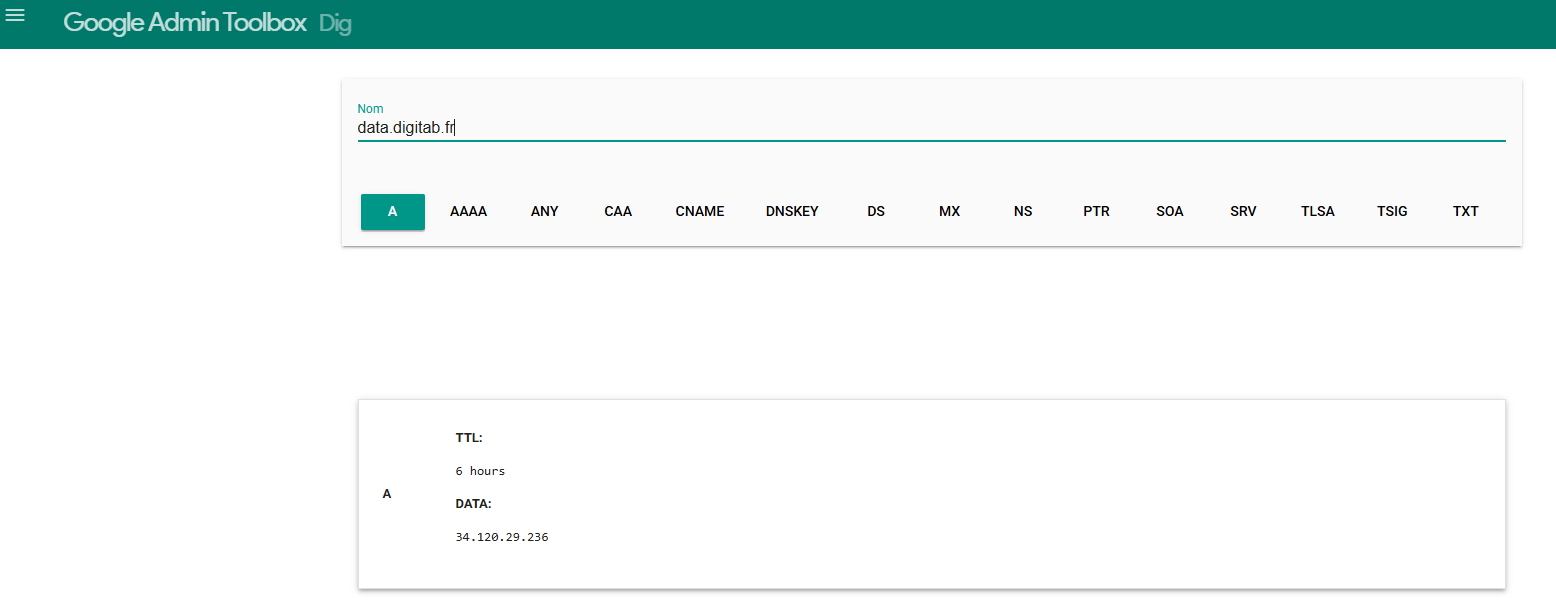Select the TSIG record type
Image resolution: width=1556 pixels, height=609 pixels.
1392,212
